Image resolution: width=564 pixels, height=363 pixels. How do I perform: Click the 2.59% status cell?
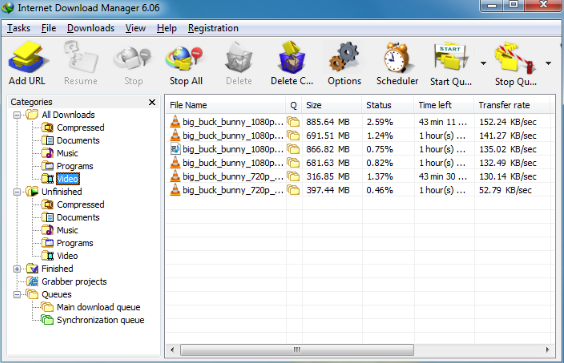[380, 122]
